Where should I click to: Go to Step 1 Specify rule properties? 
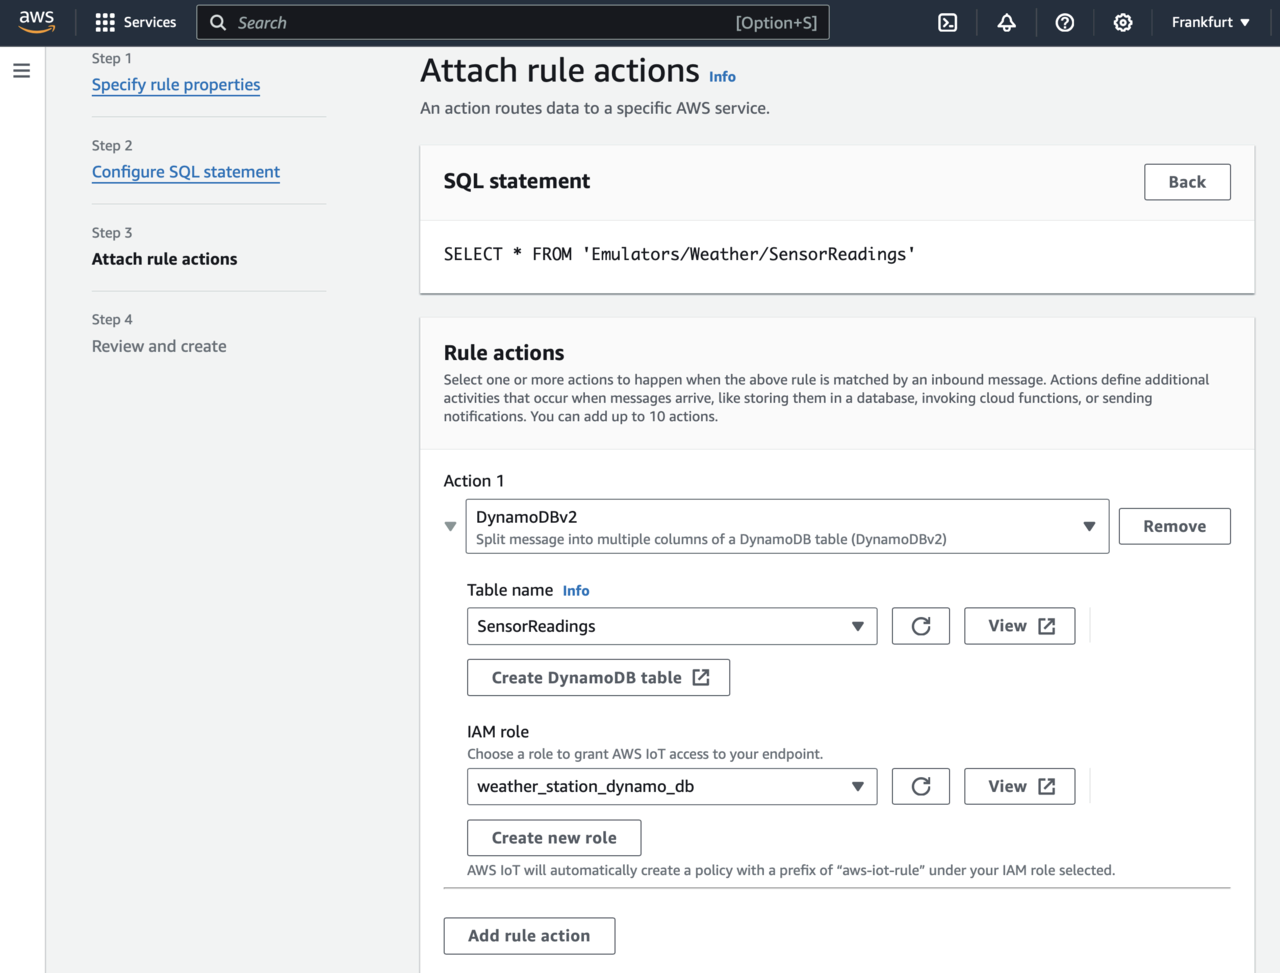(176, 85)
